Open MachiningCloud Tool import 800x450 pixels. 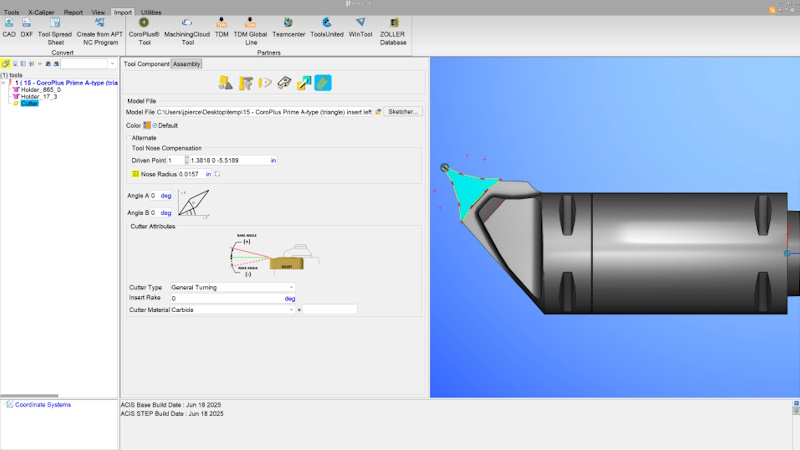point(187,31)
